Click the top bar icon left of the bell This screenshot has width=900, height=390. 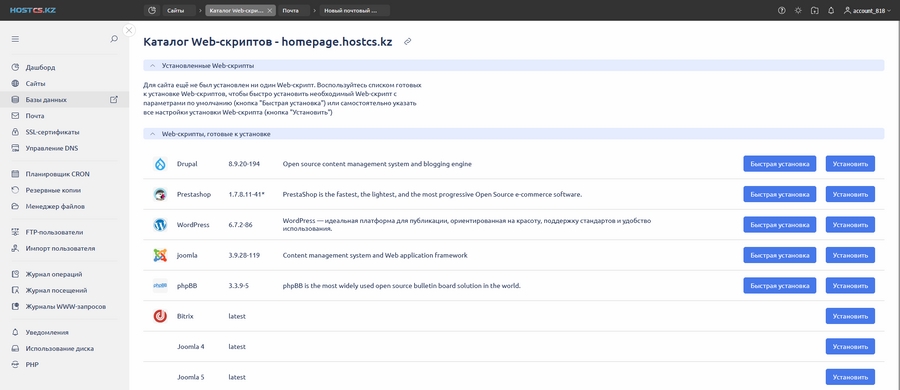click(x=814, y=10)
